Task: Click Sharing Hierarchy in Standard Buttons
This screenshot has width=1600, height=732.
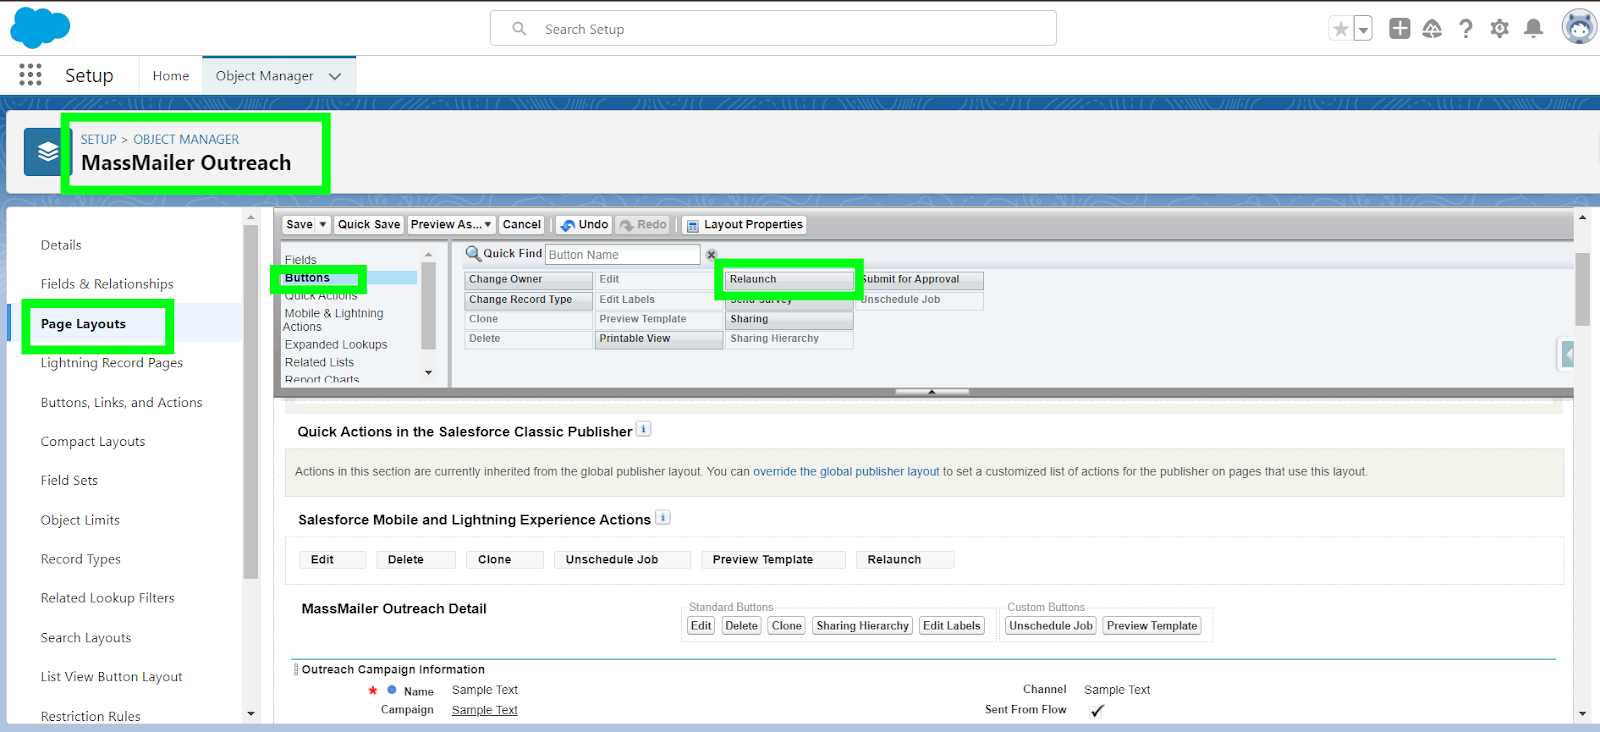Action: click(x=862, y=626)
